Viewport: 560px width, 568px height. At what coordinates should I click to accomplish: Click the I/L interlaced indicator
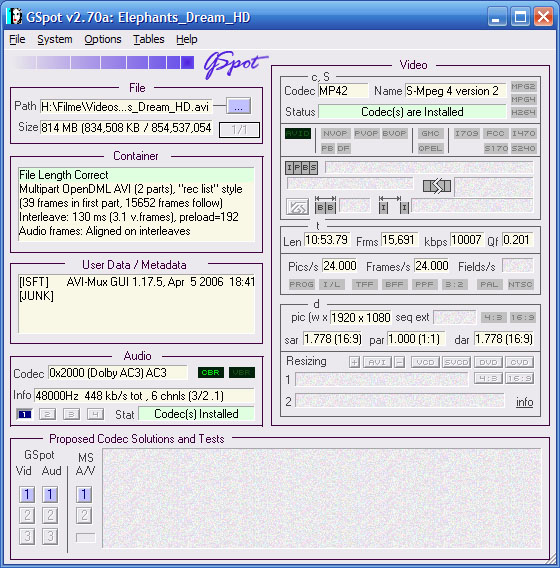(x=332, y=284)
